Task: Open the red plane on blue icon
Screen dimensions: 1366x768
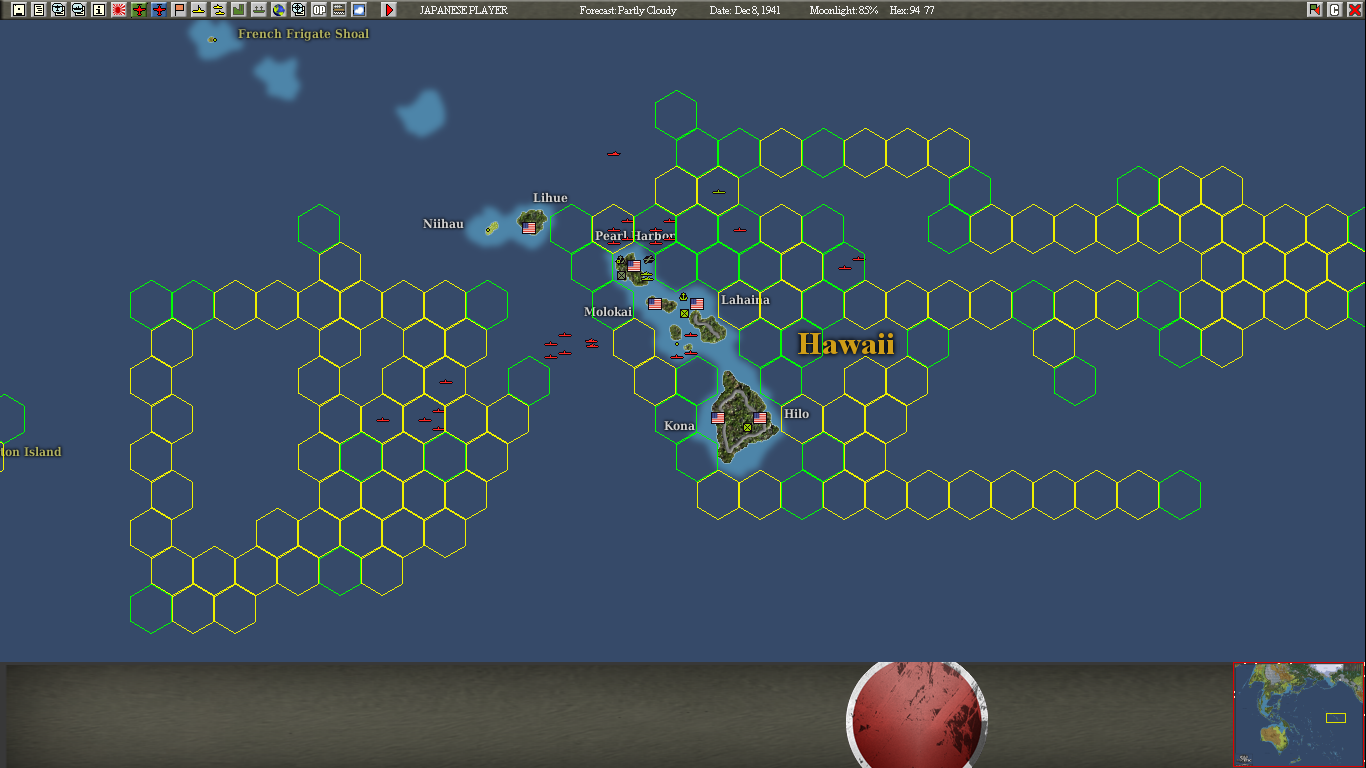Action: (159, 10)
